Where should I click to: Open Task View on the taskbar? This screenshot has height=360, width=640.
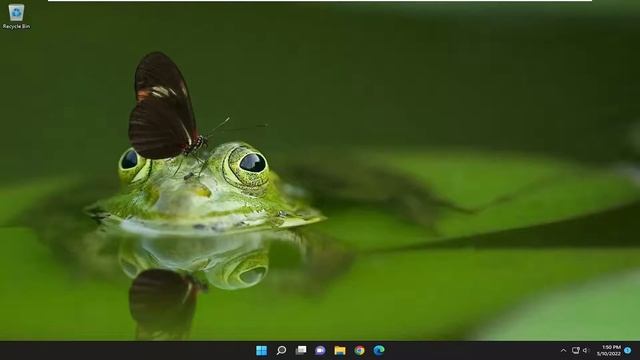point(301,350)
